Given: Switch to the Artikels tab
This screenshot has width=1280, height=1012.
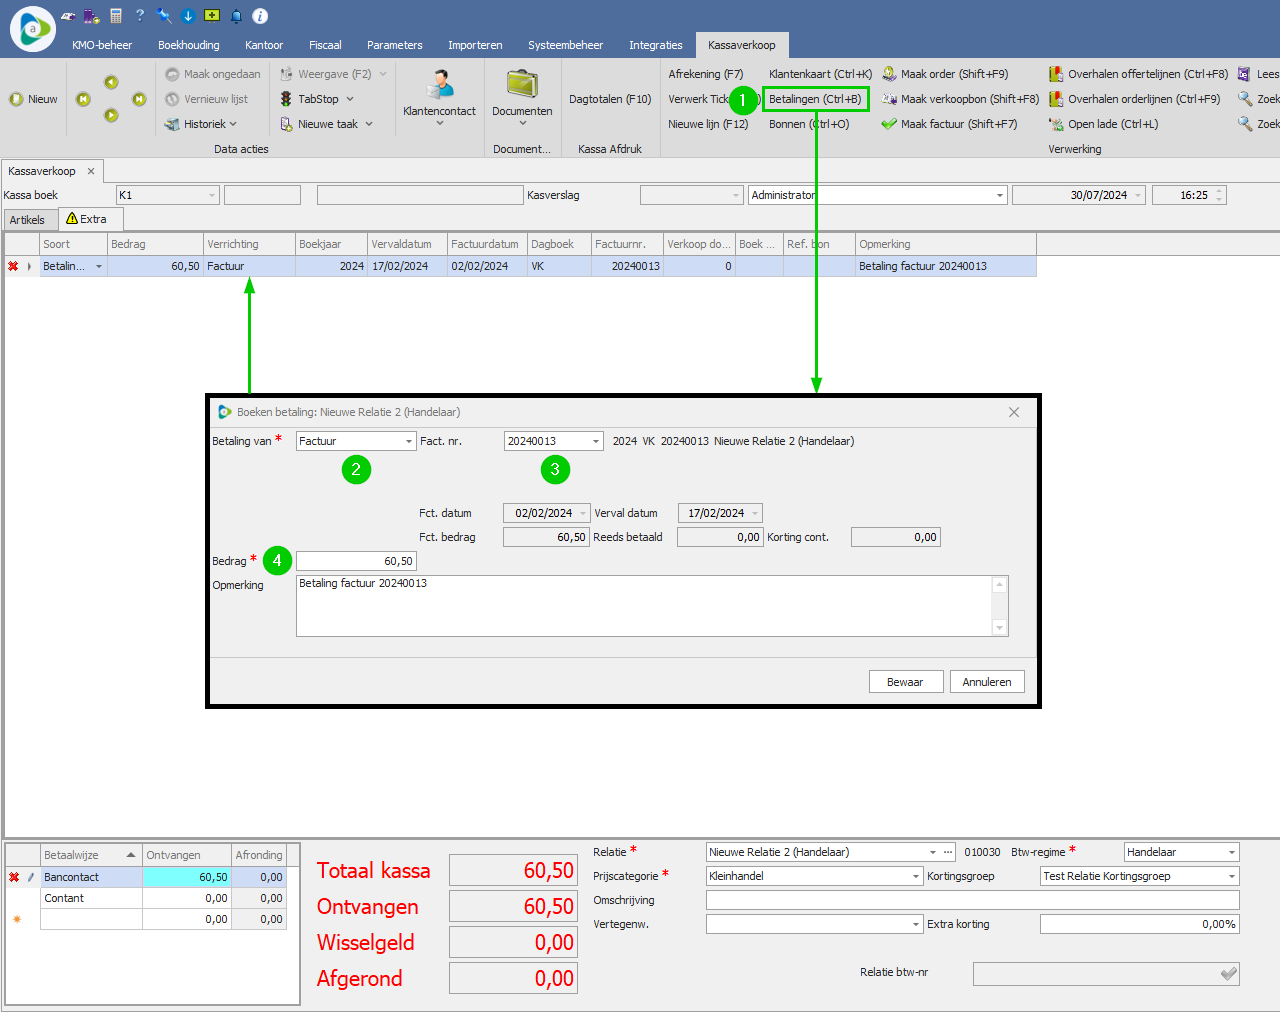Looking at the screenshot, I should click(x=27, y=220).
